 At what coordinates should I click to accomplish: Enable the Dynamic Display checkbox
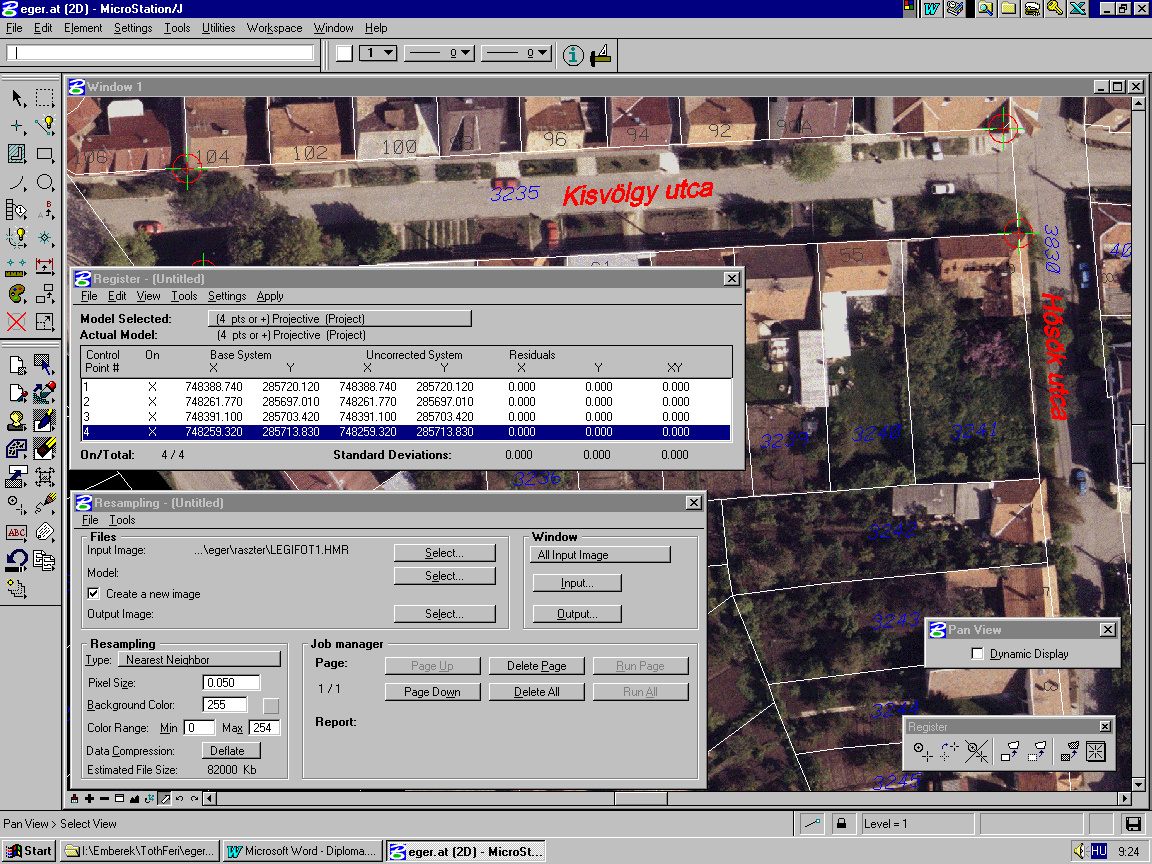pyautogui.click(x=978, y=654)
